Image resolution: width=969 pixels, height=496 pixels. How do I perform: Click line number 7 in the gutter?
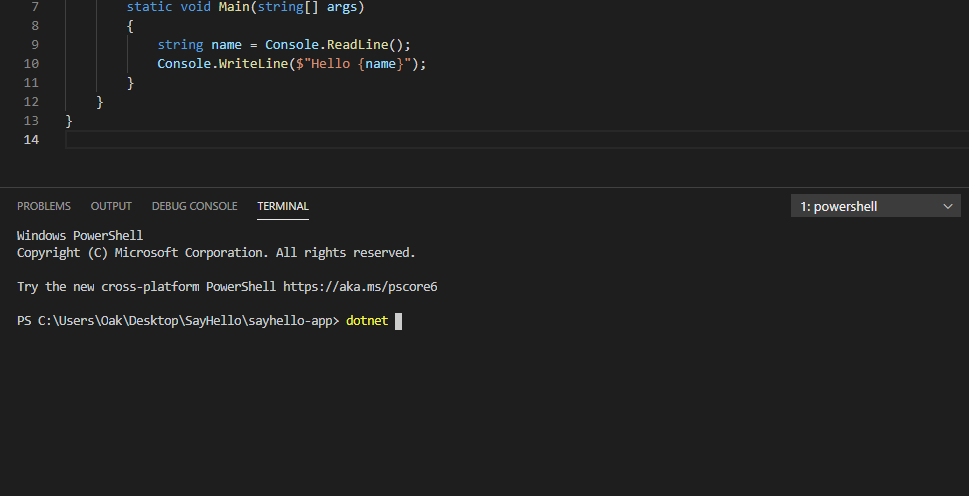35,7
